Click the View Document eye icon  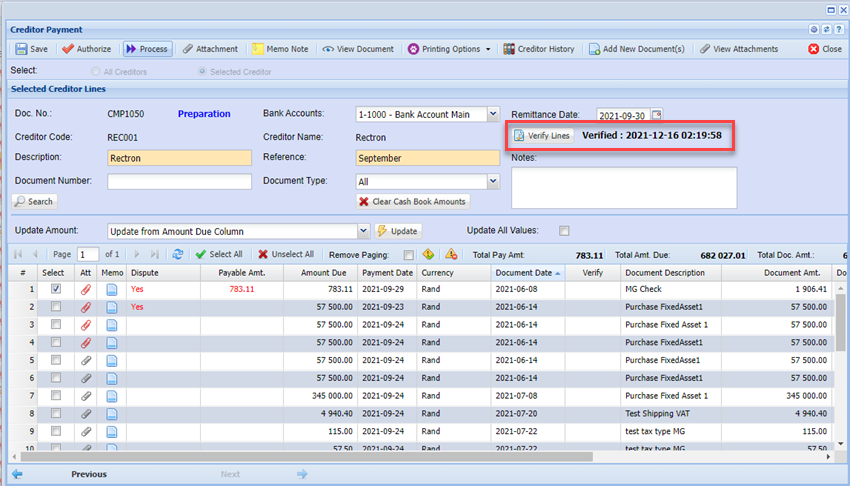(328, 49)
